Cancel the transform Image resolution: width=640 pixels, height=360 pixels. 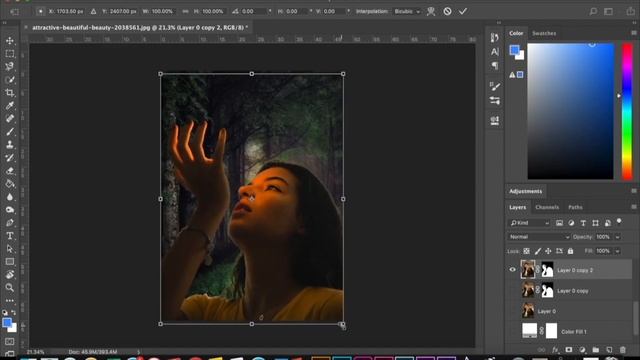coord(447,11)
